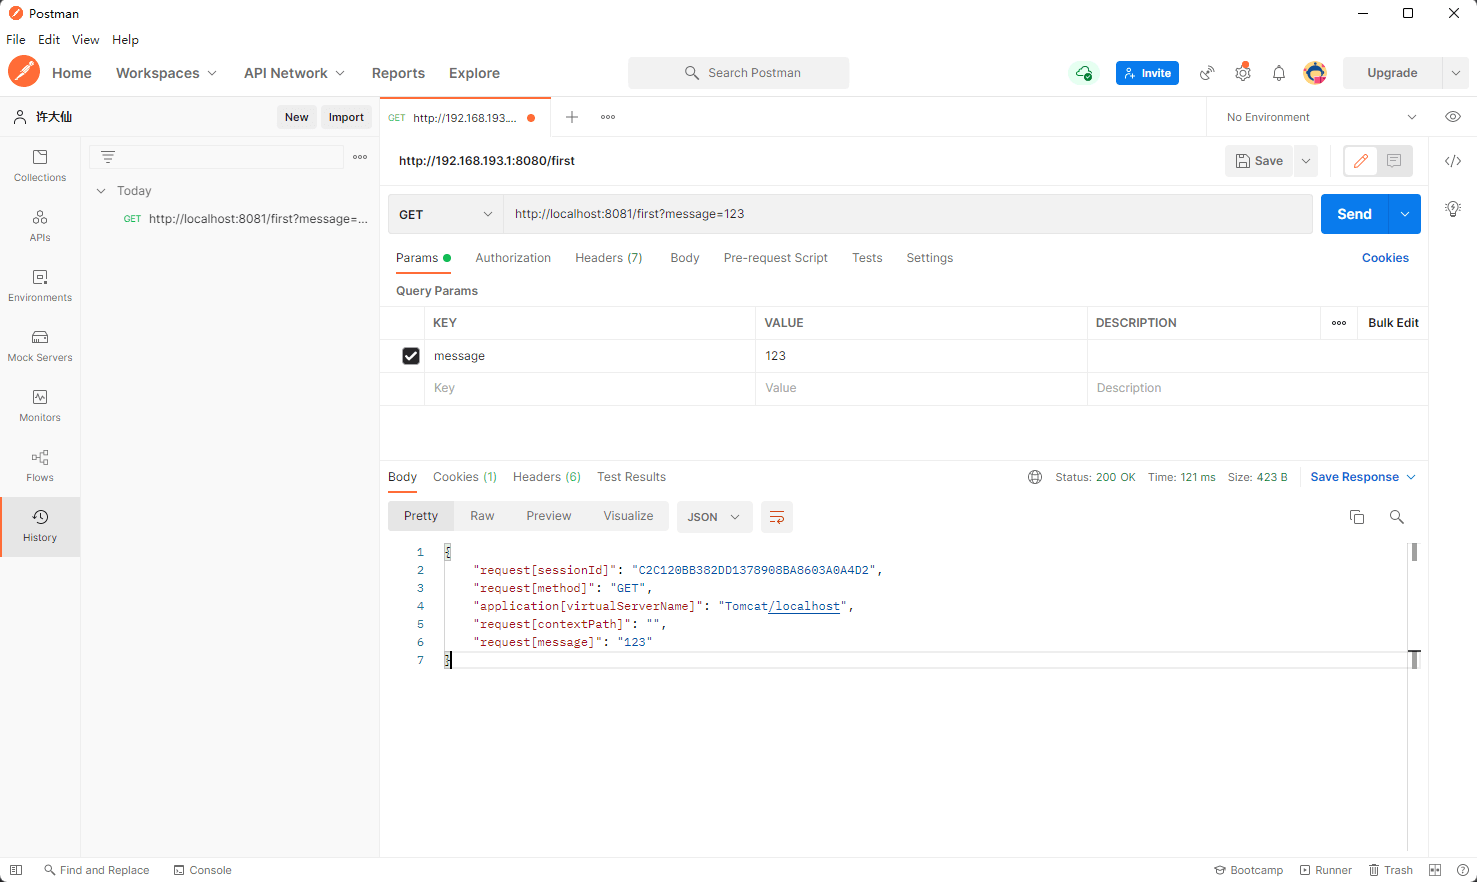Click the Postman home logo icon
The width and height of the screenshot is (1477, 882).
click(24, 72)
